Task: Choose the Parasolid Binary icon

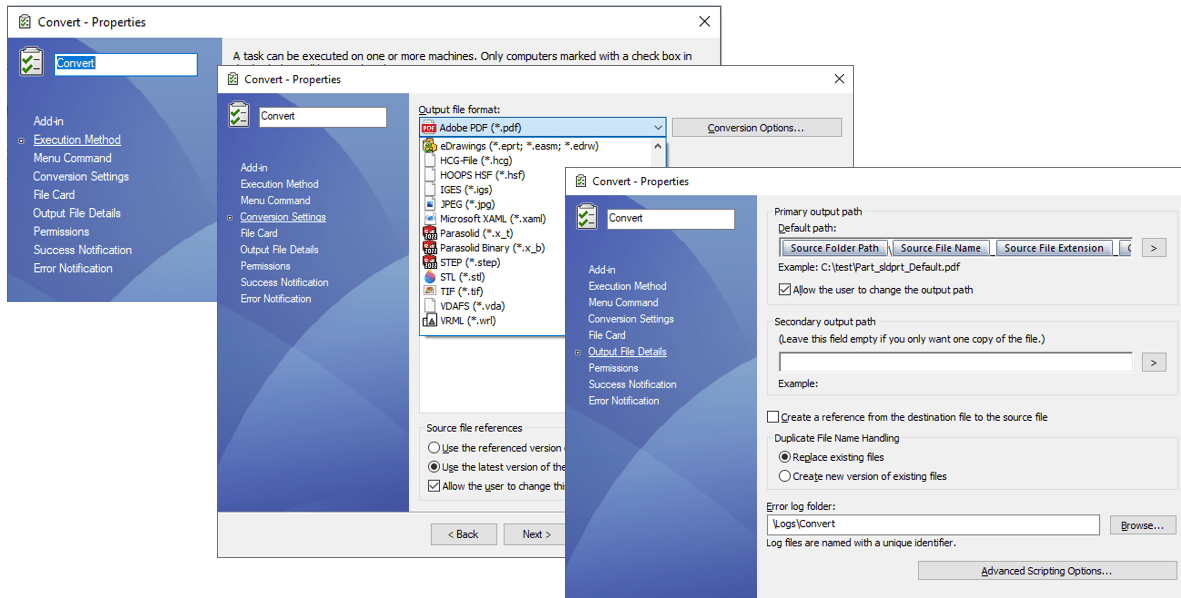Action: pos(429,248)
